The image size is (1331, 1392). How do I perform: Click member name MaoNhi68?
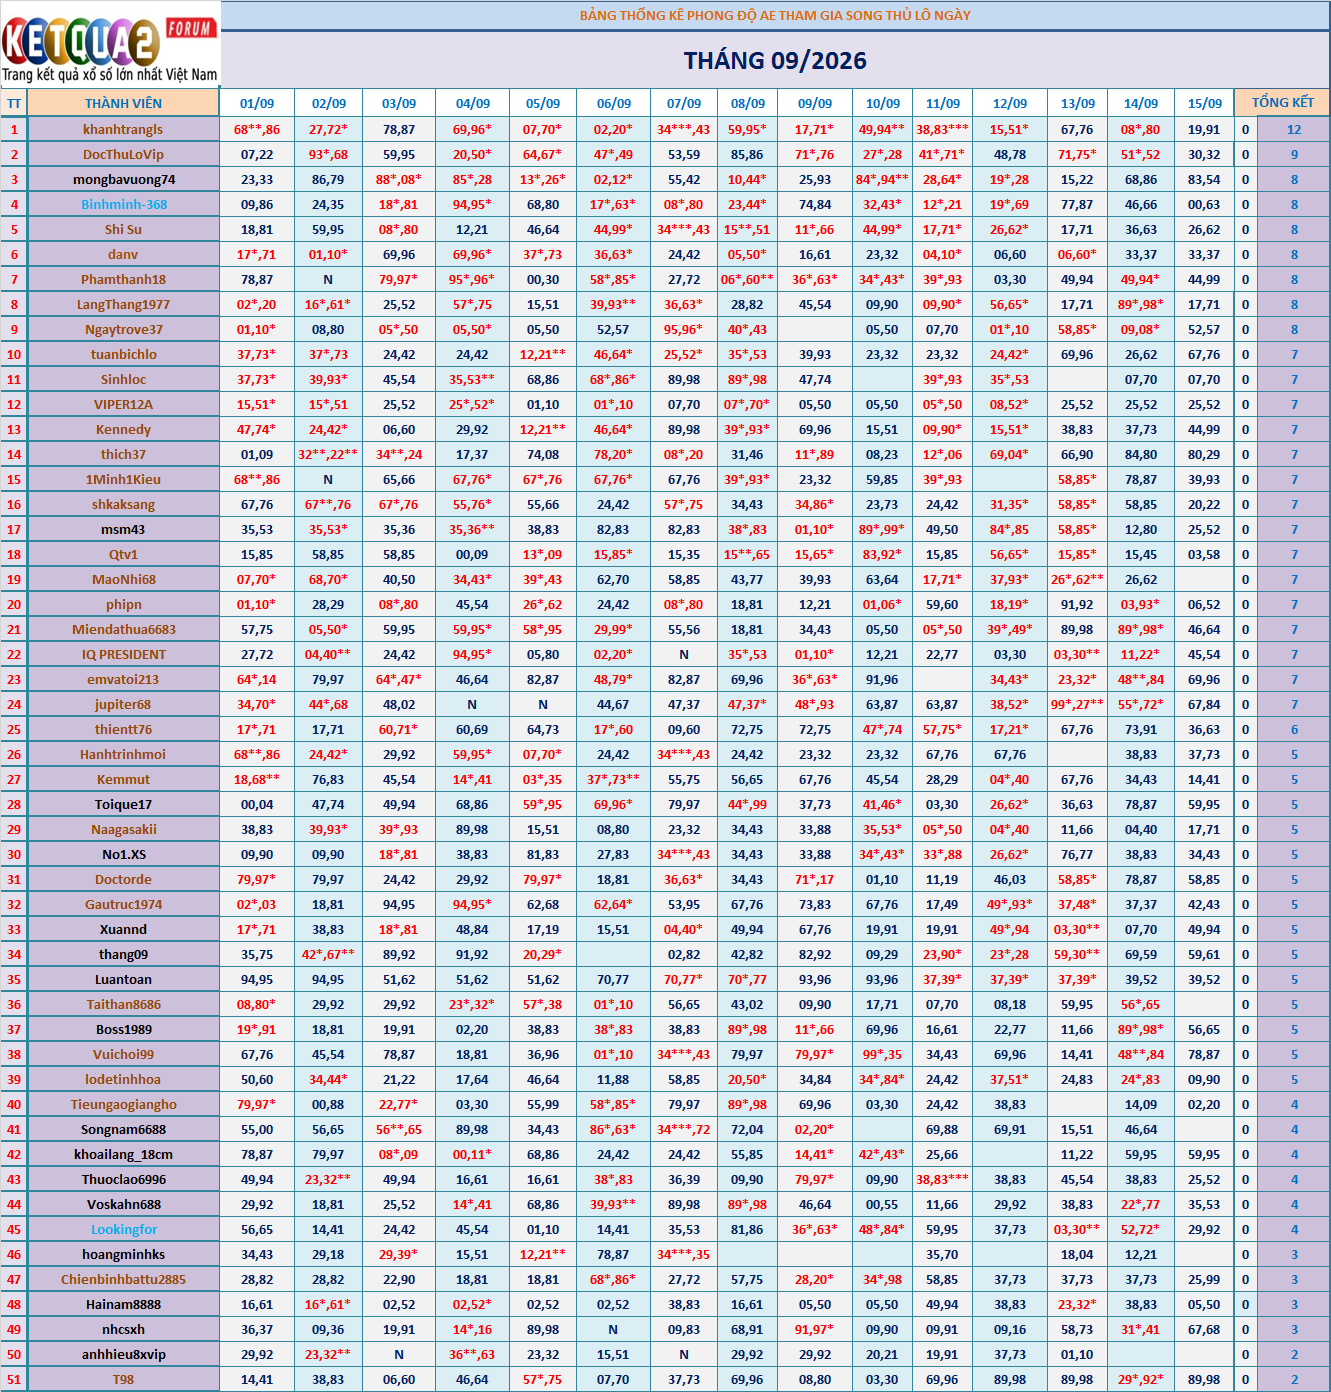click(x=123, y=579)
